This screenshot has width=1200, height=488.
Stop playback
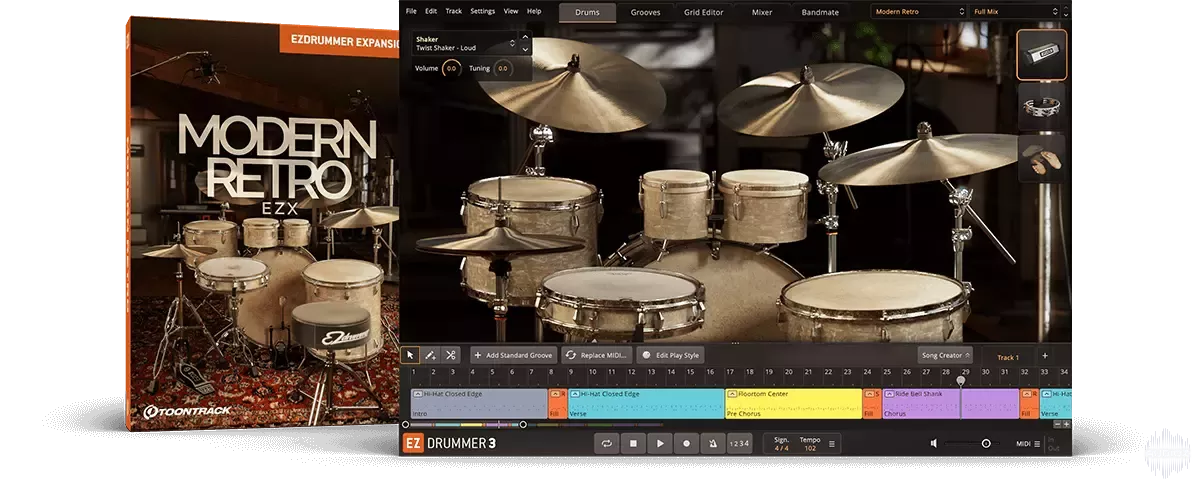633,443
